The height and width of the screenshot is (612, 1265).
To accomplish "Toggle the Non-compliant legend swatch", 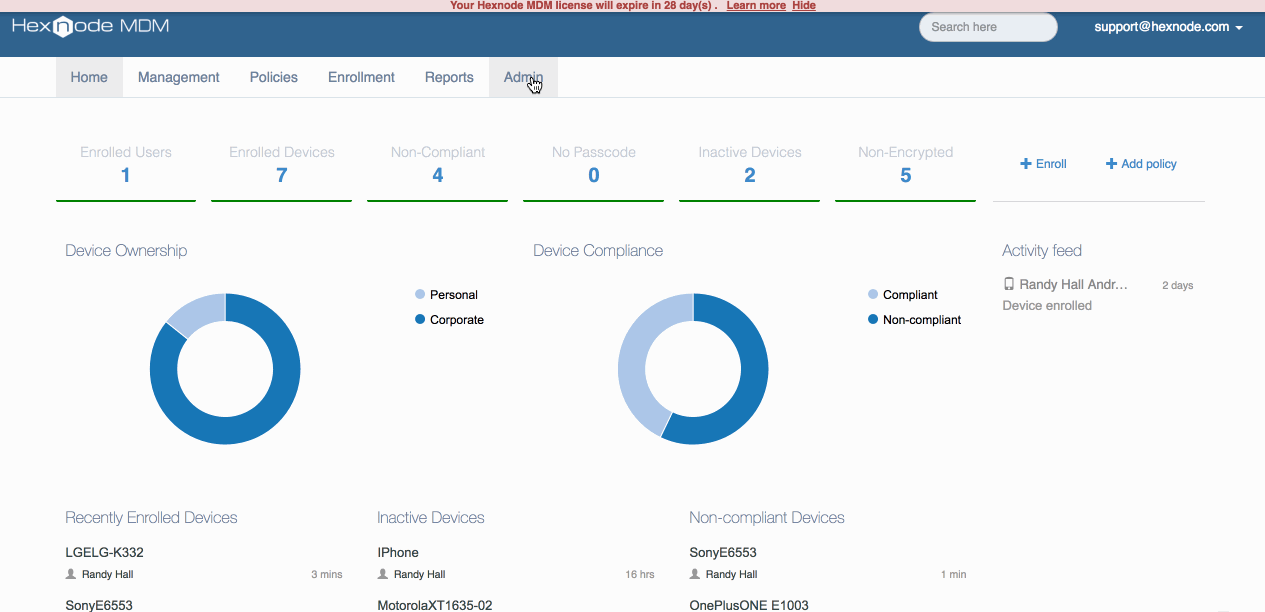I will pos(873,320).
